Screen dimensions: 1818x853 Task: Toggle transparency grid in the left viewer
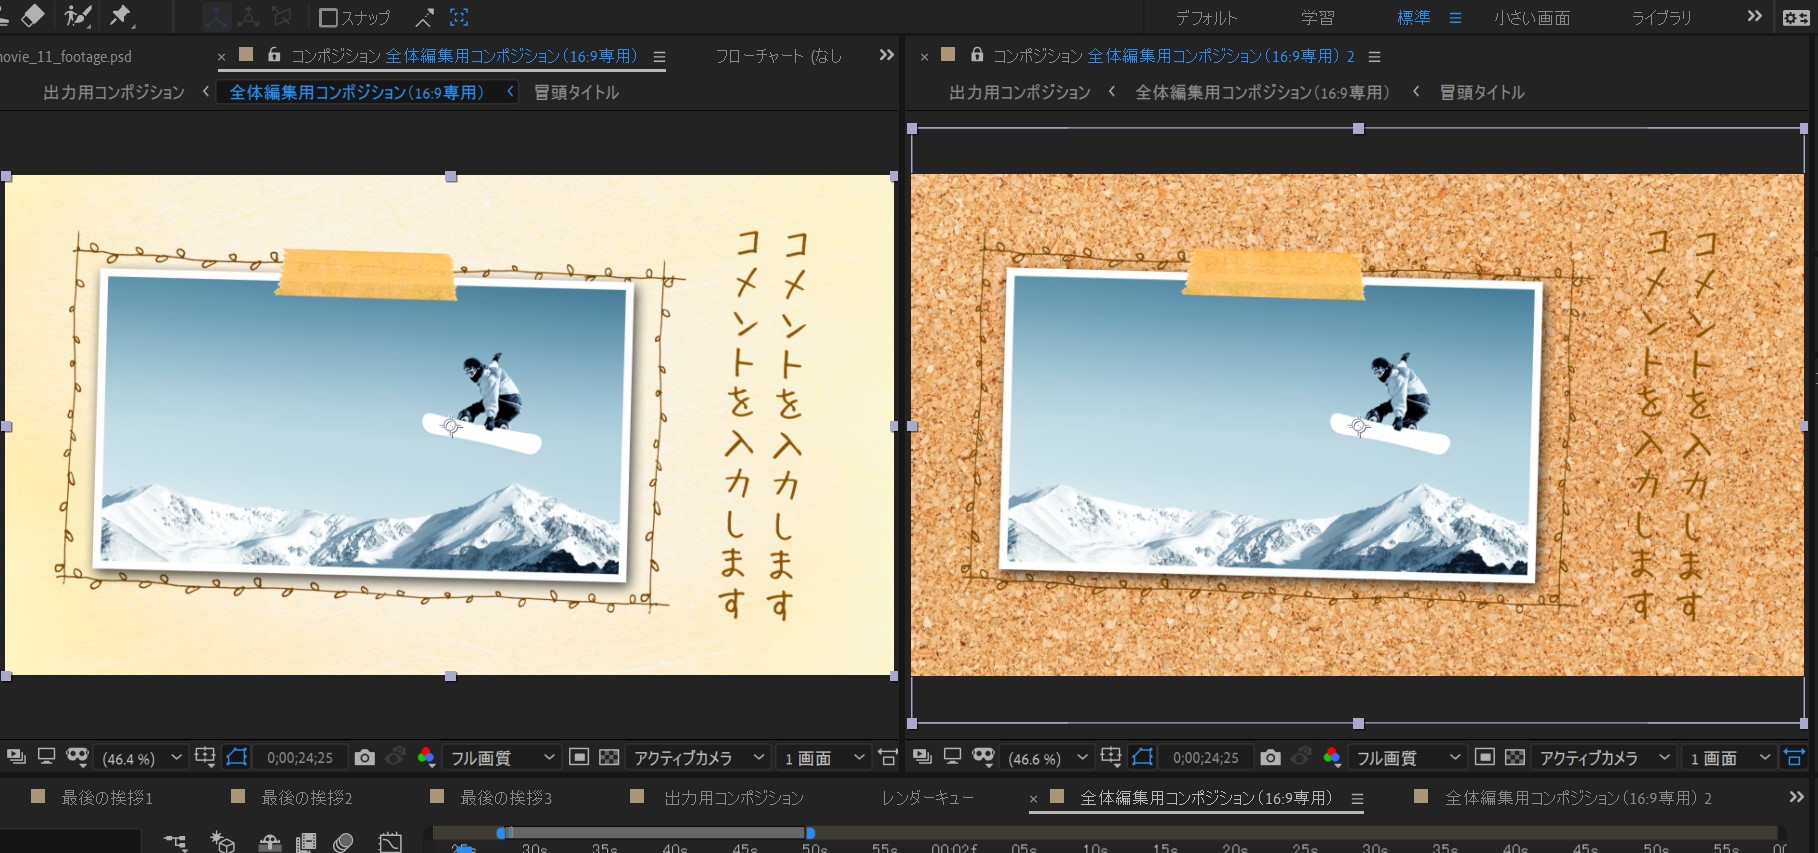pyautogui.click(x=609, y=758)
